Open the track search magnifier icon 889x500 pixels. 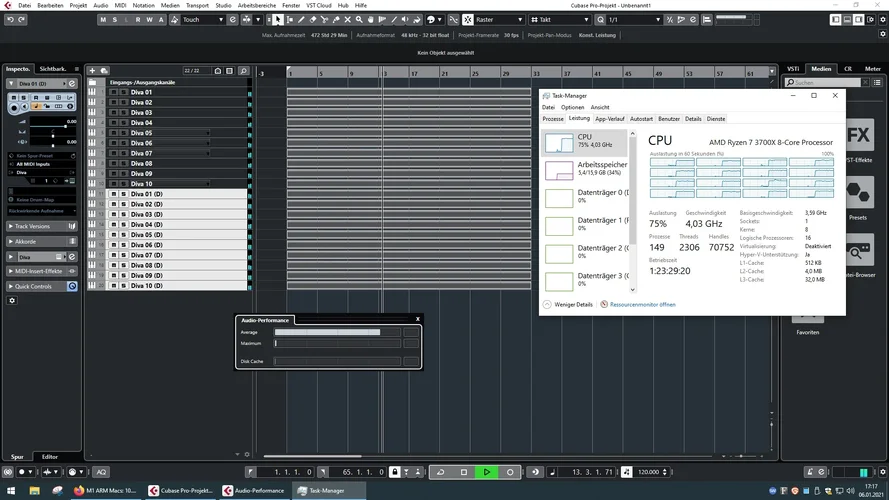[243, 71]
